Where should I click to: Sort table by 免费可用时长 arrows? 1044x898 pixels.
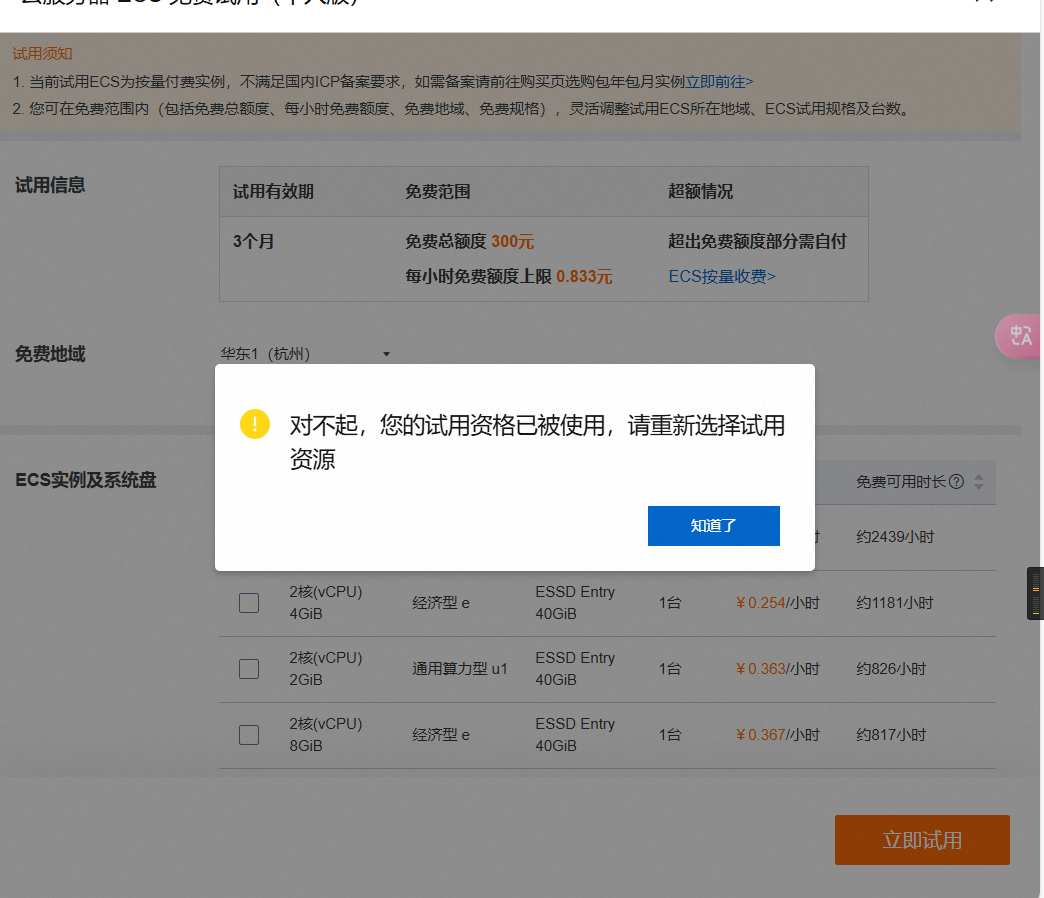pos(979,482)
